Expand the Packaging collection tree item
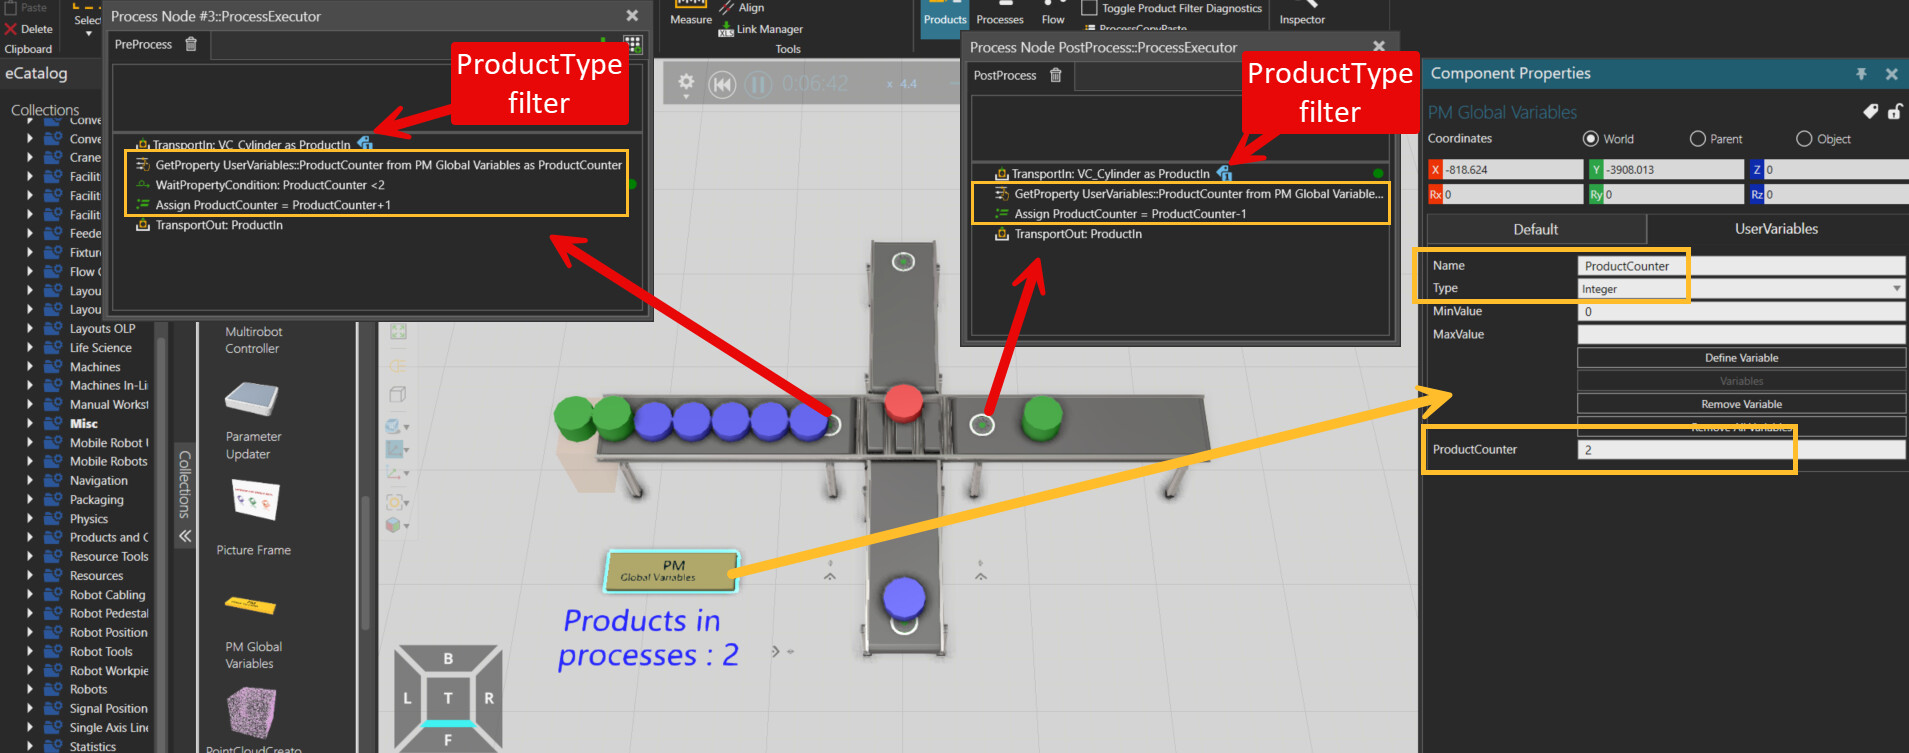1909x753 pixels. (30, 500)
